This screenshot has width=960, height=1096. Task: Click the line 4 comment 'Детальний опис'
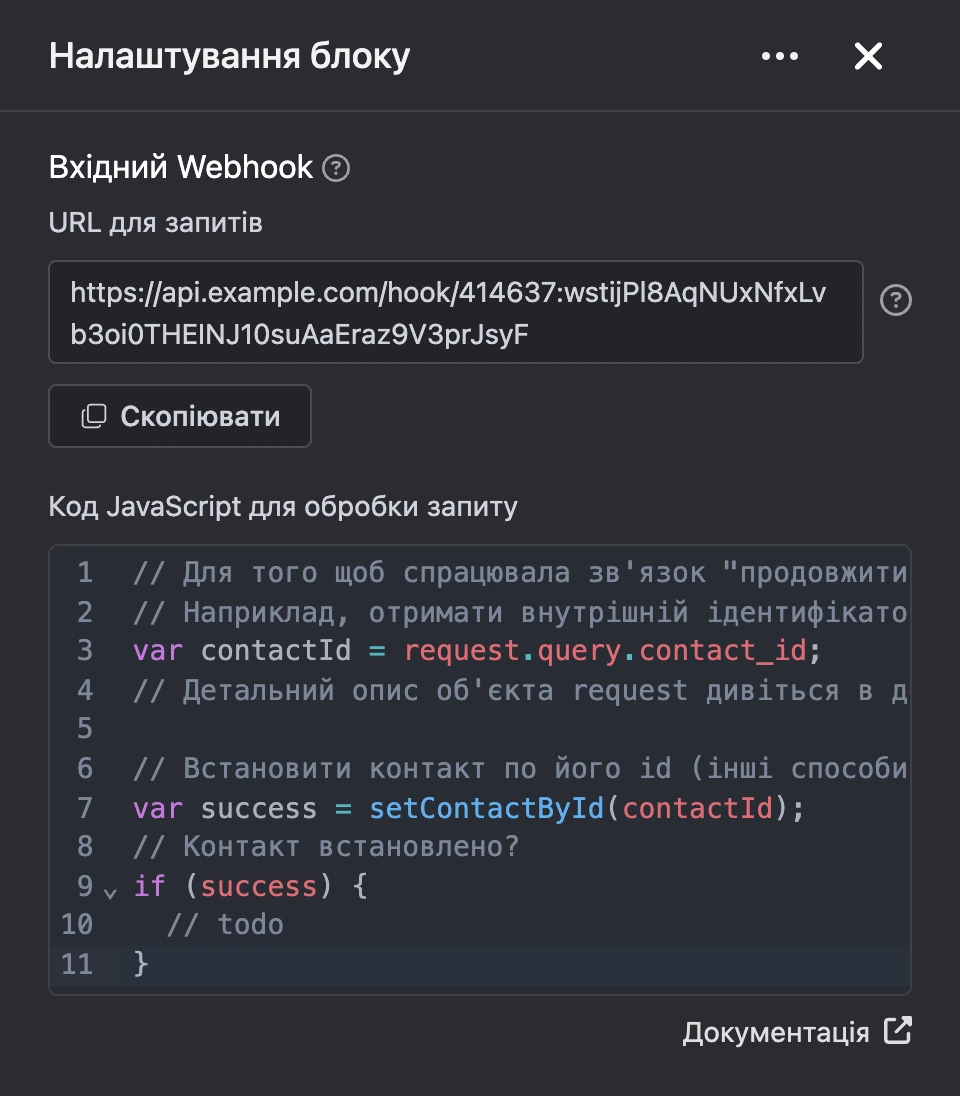520,691
